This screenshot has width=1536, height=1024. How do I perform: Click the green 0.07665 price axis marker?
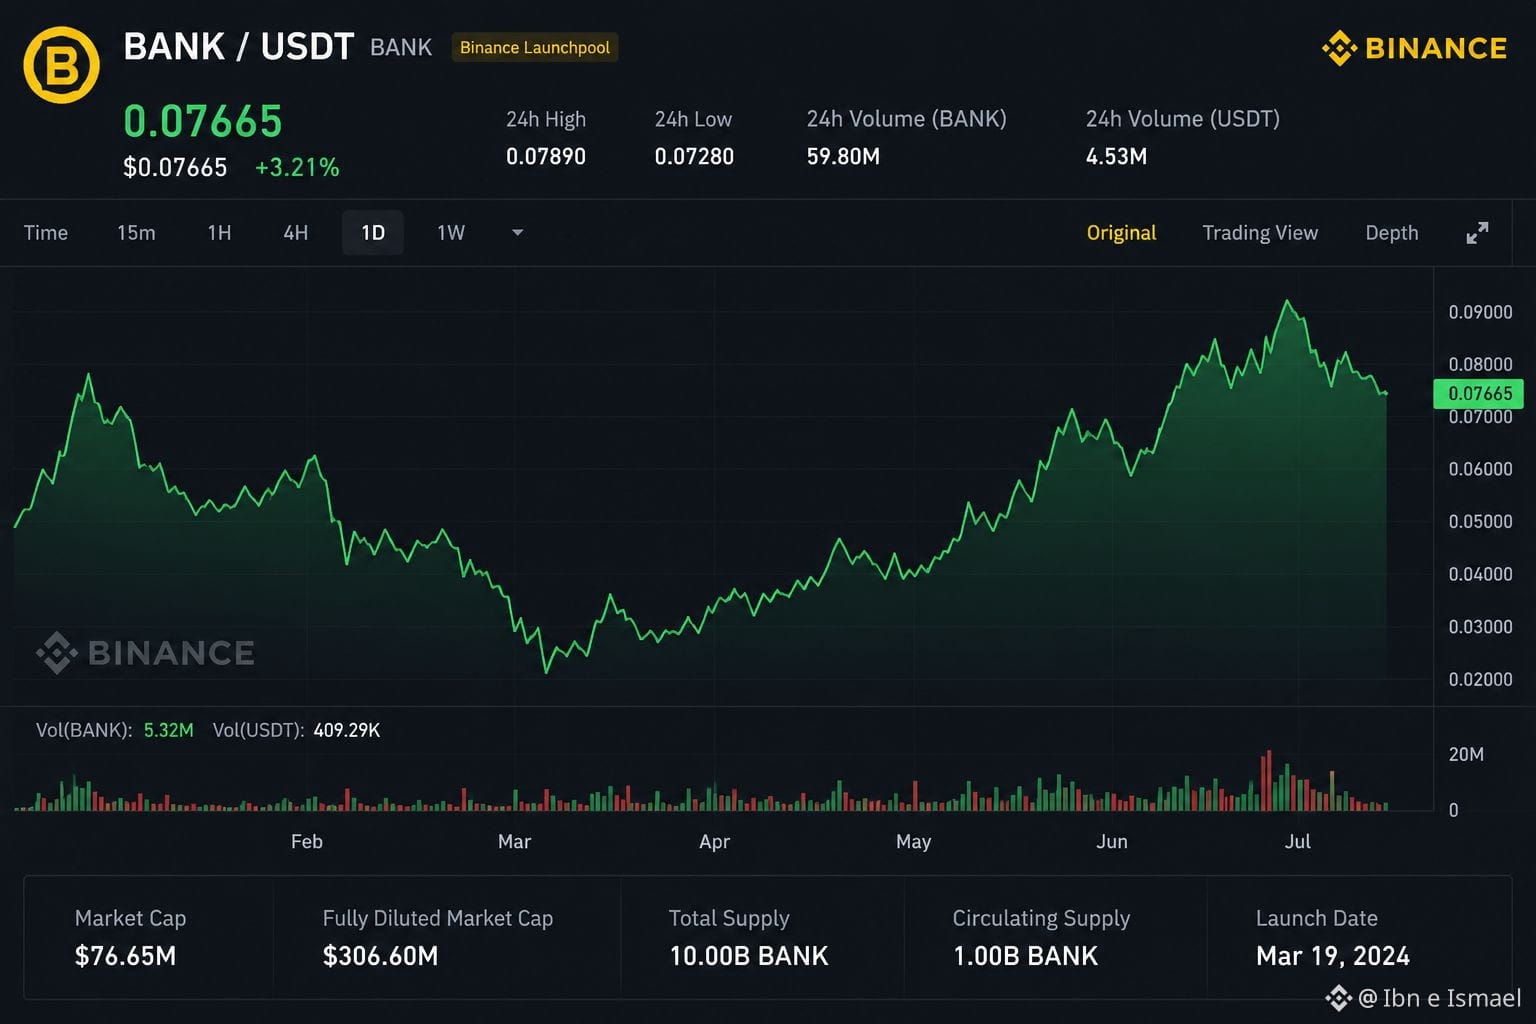1479,394
